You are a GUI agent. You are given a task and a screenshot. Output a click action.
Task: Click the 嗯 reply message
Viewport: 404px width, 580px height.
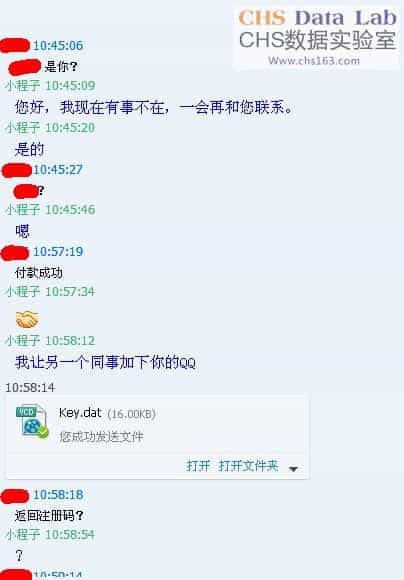point(22,231)
